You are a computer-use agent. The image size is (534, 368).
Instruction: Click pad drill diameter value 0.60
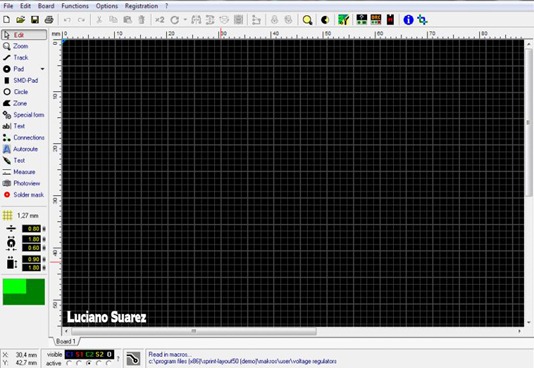[x=31, y=247]
